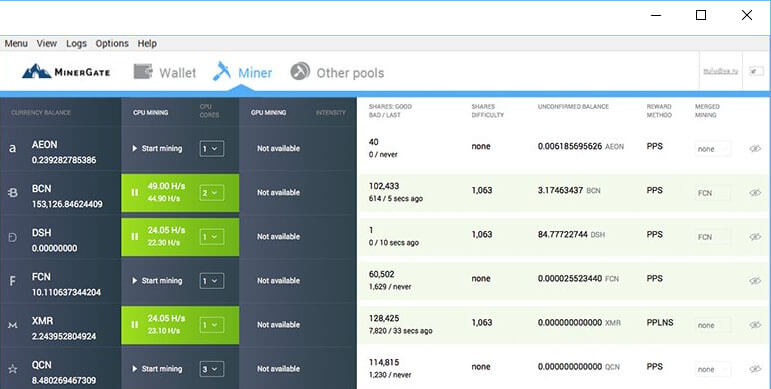Screen dimensions: 771x389
Task: Click BCN balance 153,126.84624409
Action: point(67,204)
